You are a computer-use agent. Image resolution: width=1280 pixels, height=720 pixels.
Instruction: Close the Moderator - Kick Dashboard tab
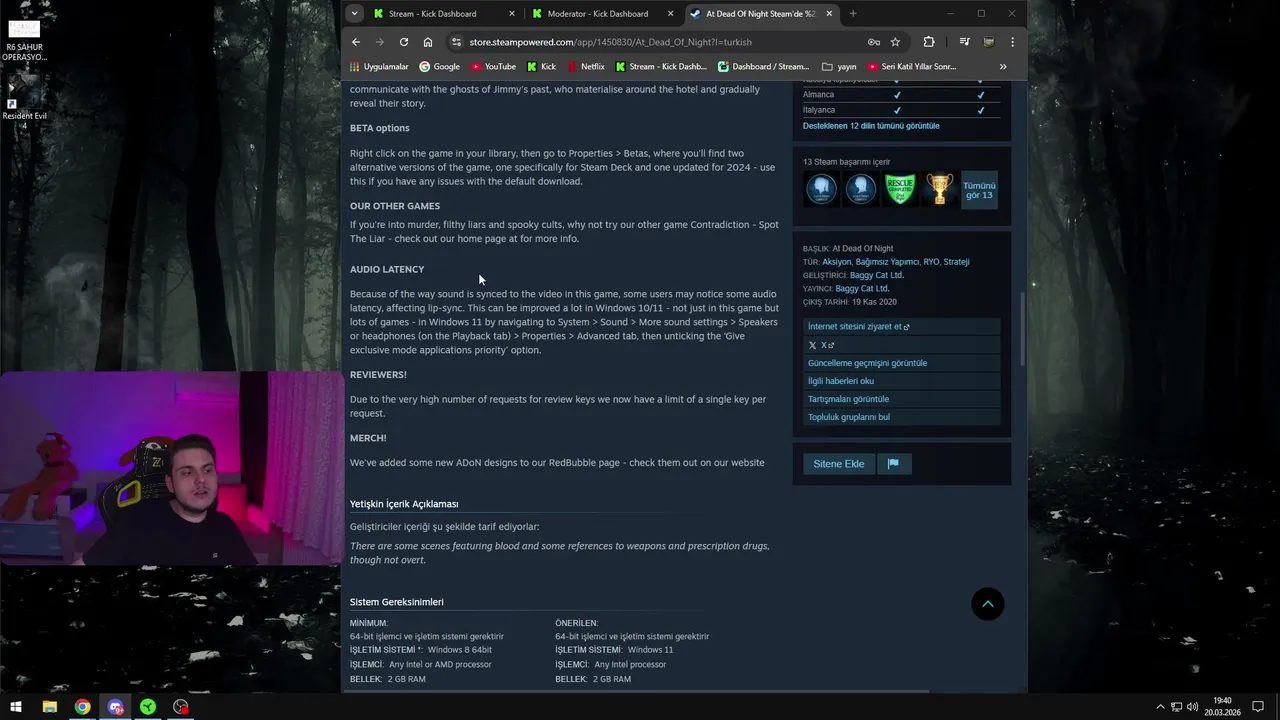point(671,14)
